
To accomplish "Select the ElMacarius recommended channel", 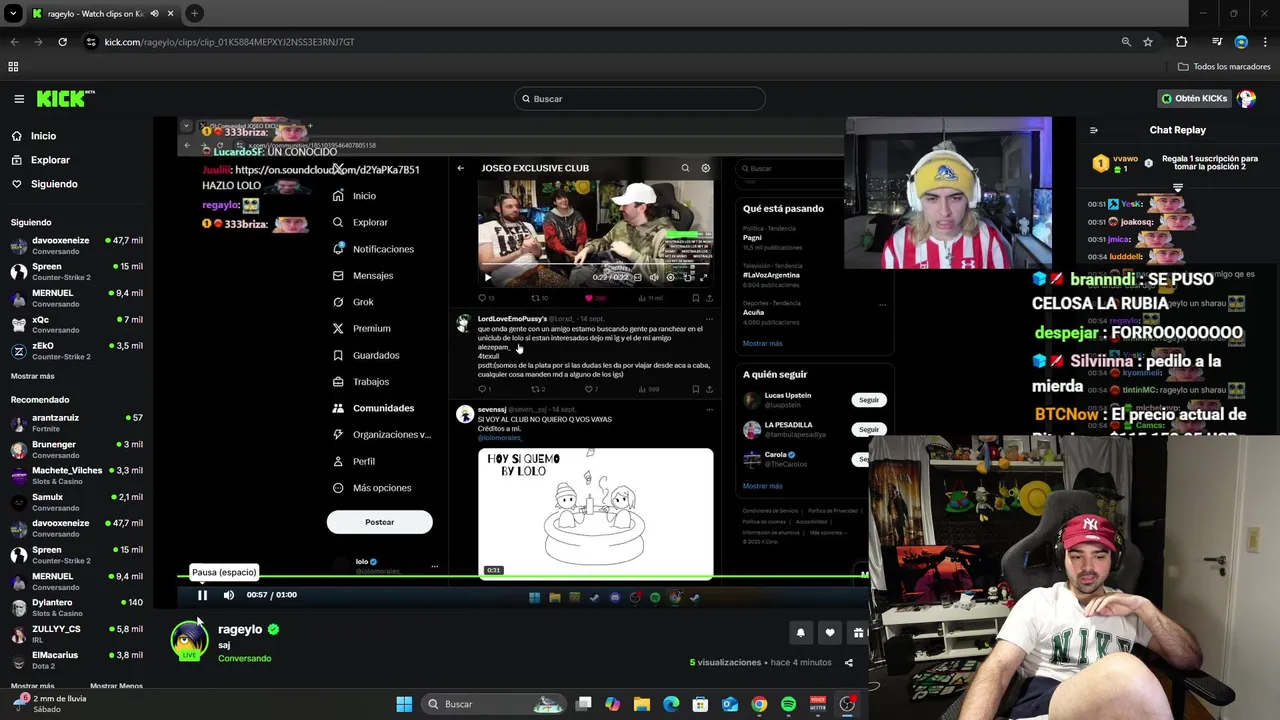I will [76, 659].
